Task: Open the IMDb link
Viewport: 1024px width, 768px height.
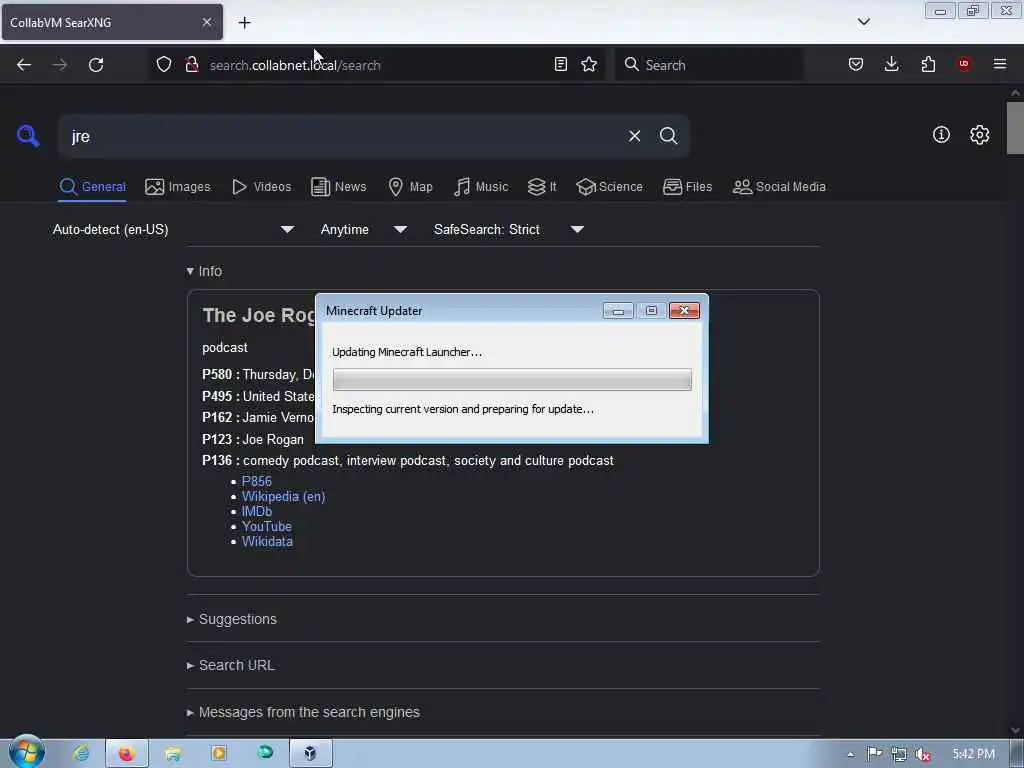Action: pos(257,511)
